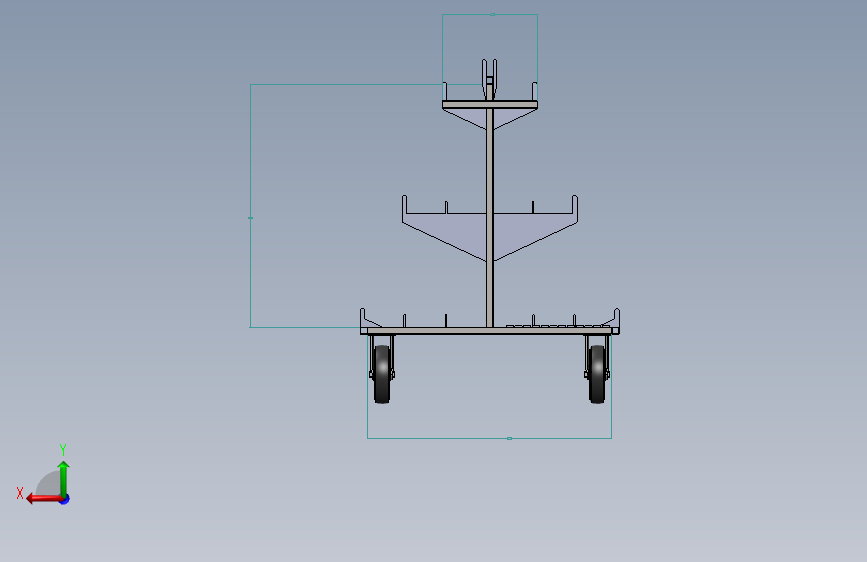Select the fork bracket at the top of the post
Viewport: 867px width, 562px height.
point(489,79)
